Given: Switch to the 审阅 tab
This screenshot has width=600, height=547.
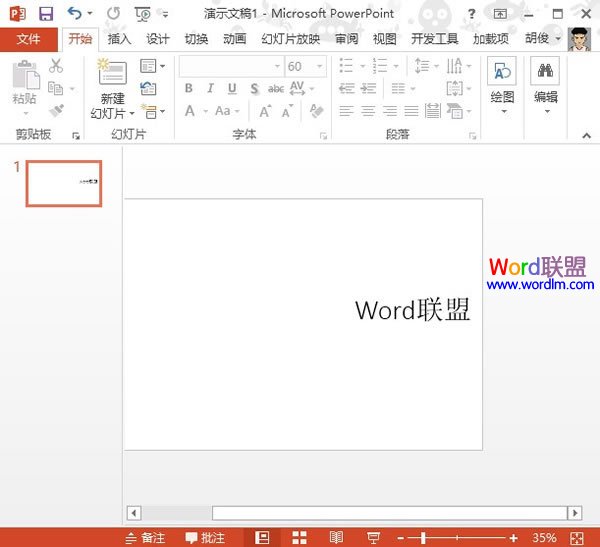Looking at the screenshot, I should click(x=347, y=39).
